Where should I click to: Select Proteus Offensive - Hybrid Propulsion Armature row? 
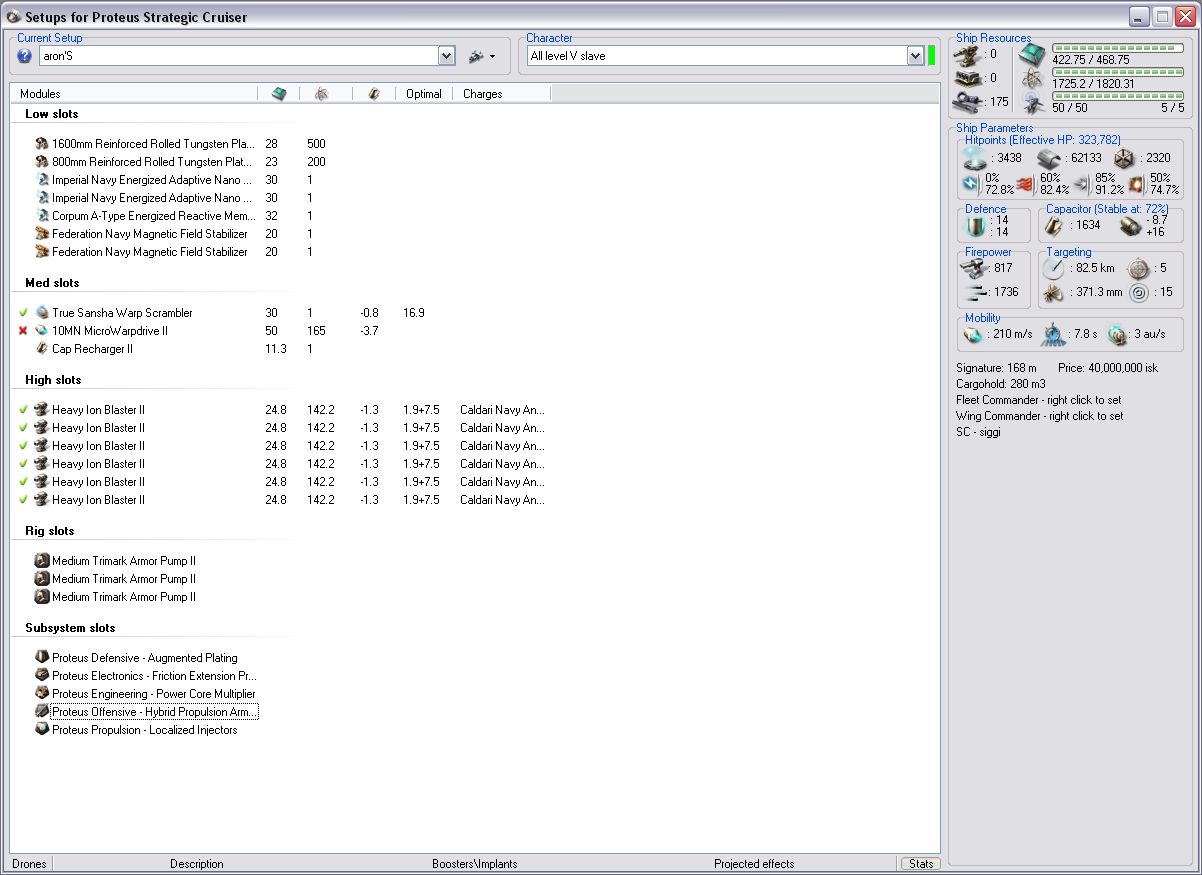coord(146,712)
